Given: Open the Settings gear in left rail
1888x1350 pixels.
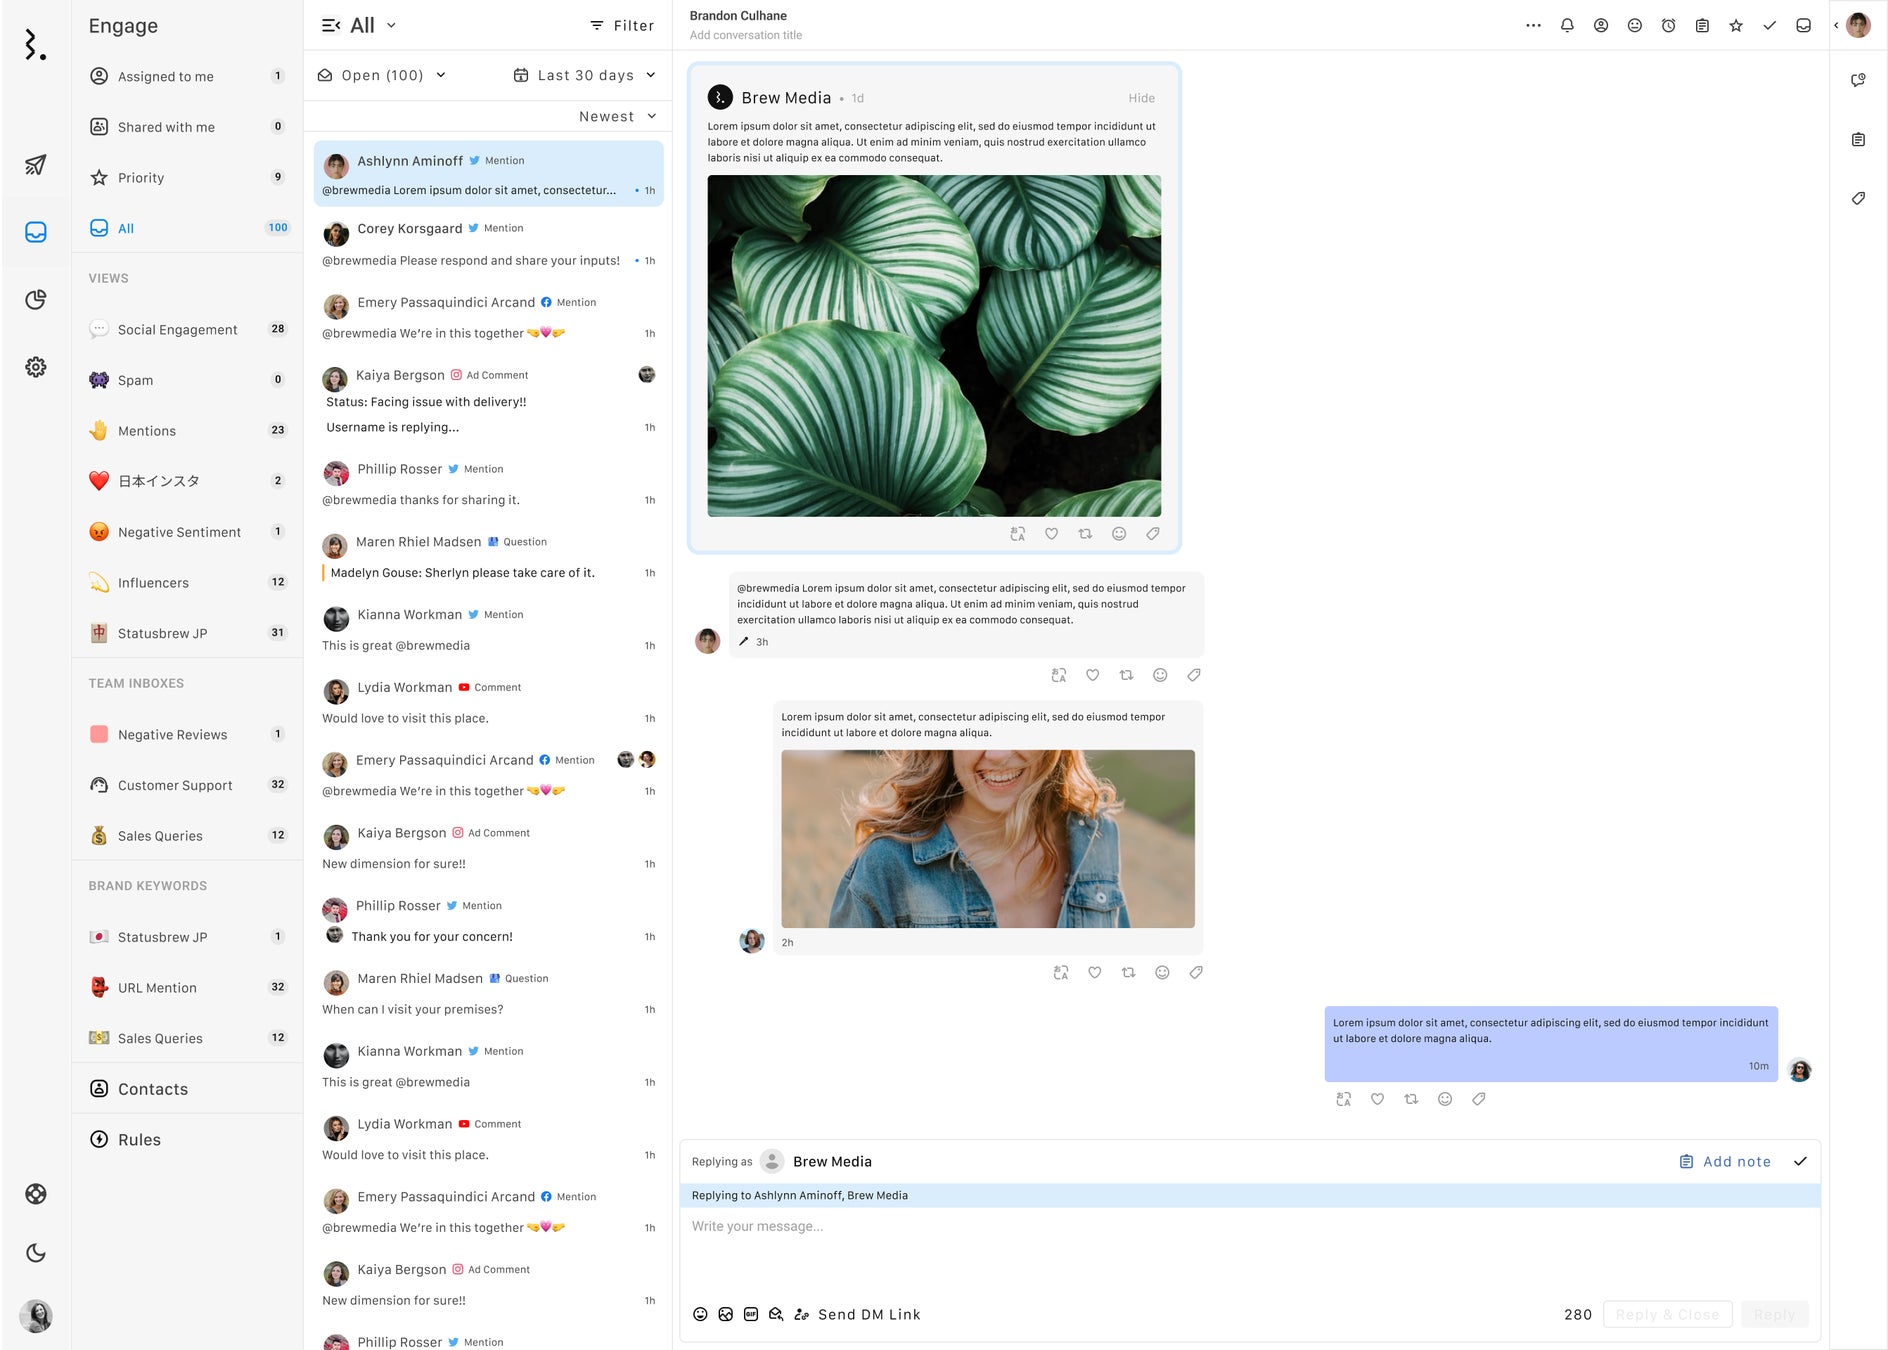Looking at the screenshot, I should pos(36,367).
